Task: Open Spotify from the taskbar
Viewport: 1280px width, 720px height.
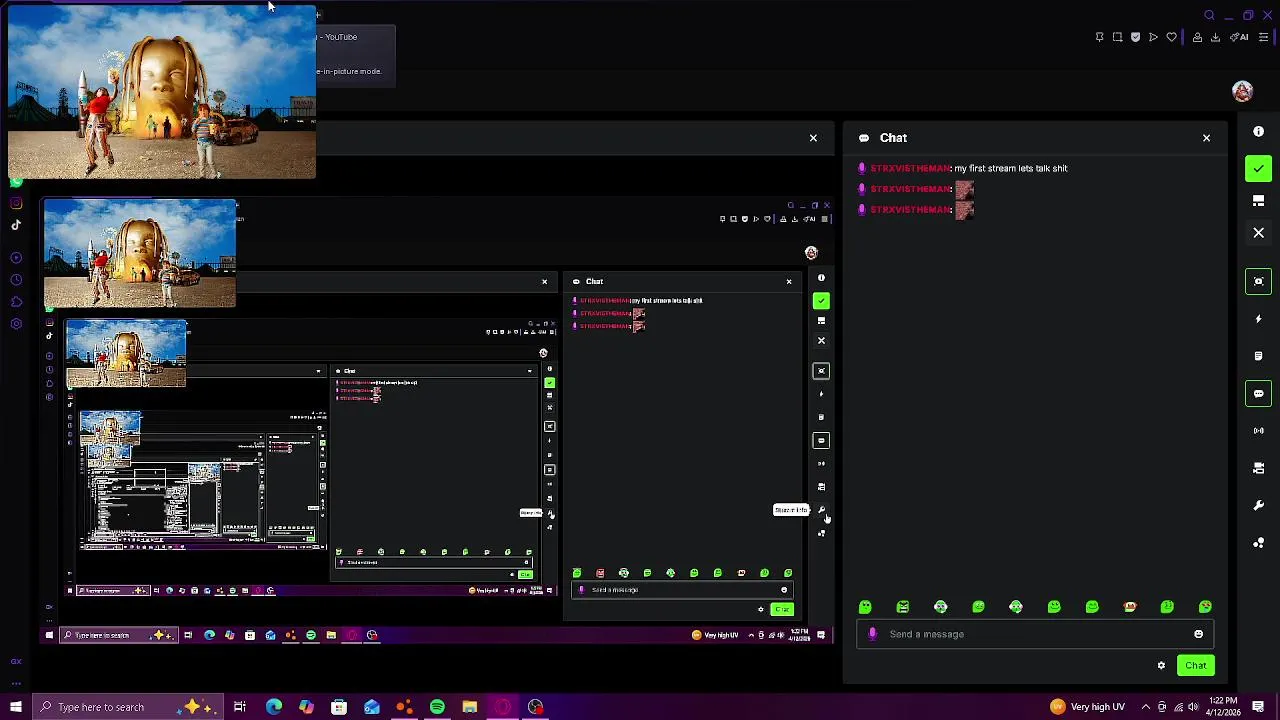Action: pyautogui.click(x=437, y=707)
